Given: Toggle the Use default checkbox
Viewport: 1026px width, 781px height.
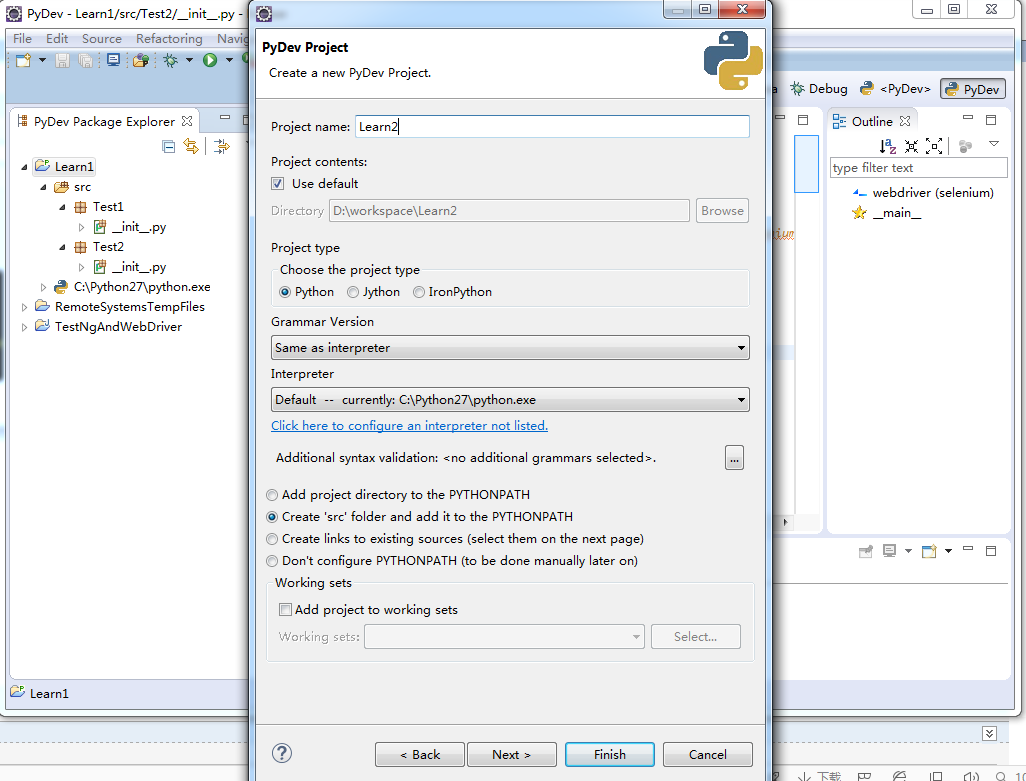Looking at the screenshot, I should tap(277, 184).
